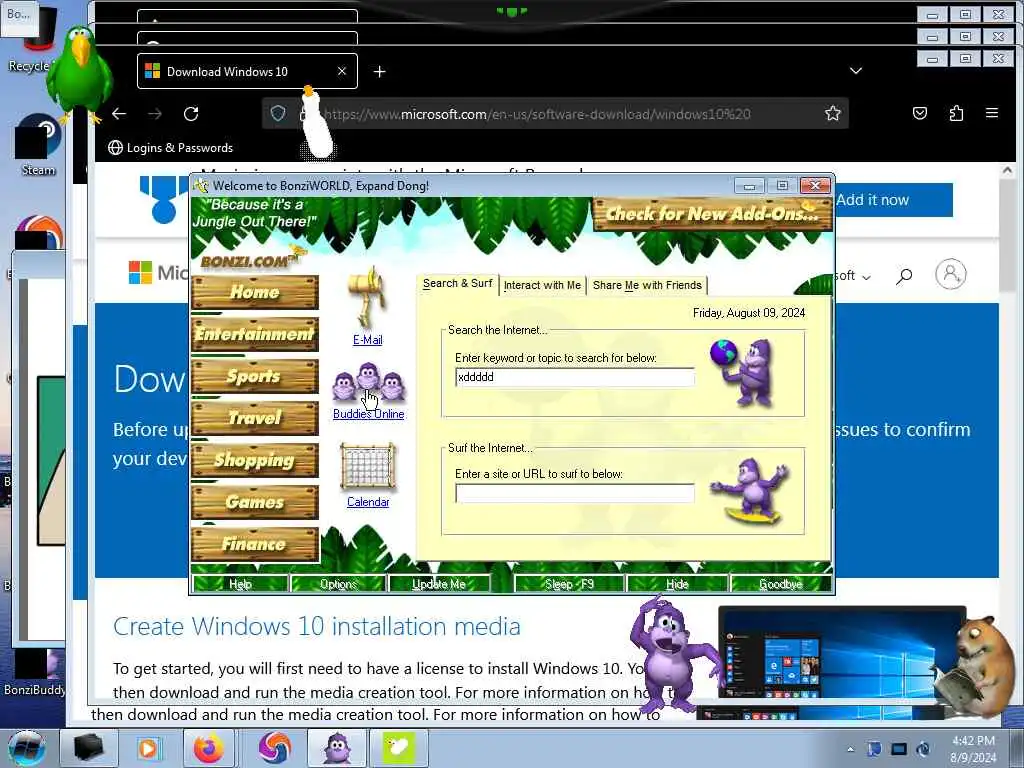This screenshot has height=768, width=1024.
Task: Close the Download Windows 10 tab
Action: pos(342,71)
